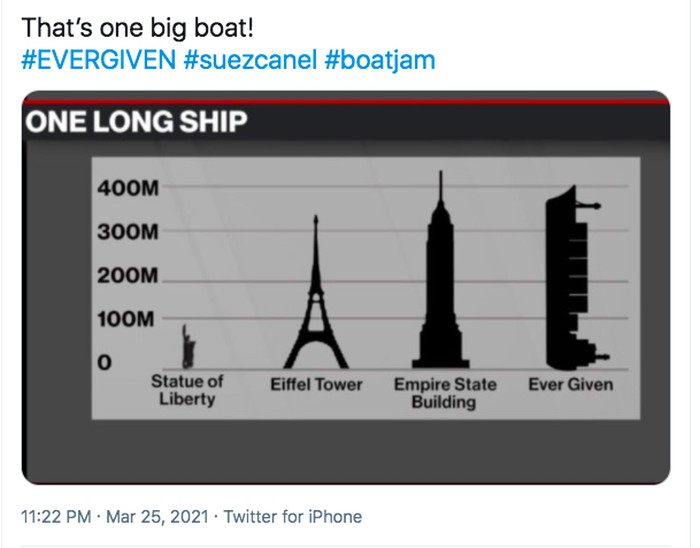Click the Twitter for iPhone source link

pos(293,517)
